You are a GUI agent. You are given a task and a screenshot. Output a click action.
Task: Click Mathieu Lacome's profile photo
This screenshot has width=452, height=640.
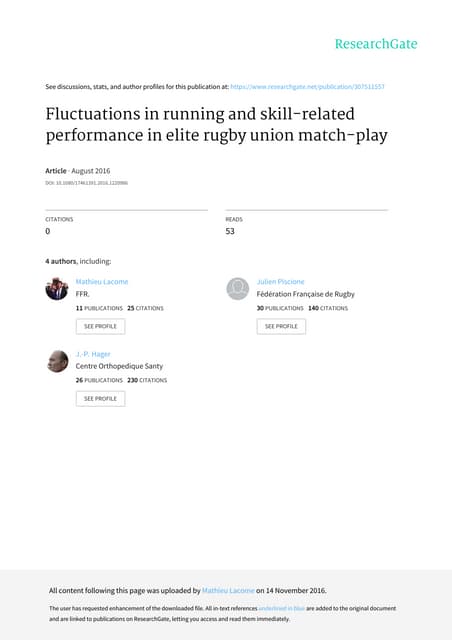point(56,289)
